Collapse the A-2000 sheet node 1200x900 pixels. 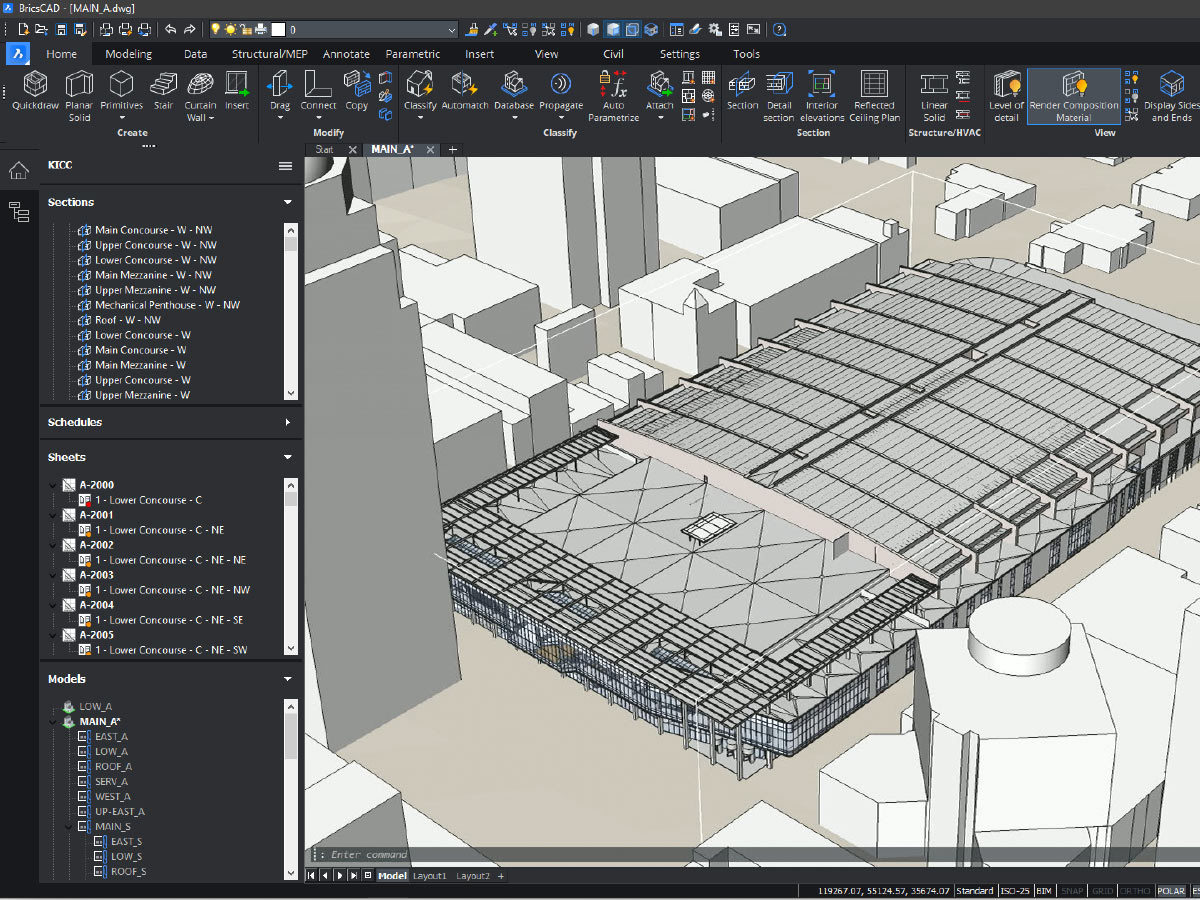coord(53,485)
